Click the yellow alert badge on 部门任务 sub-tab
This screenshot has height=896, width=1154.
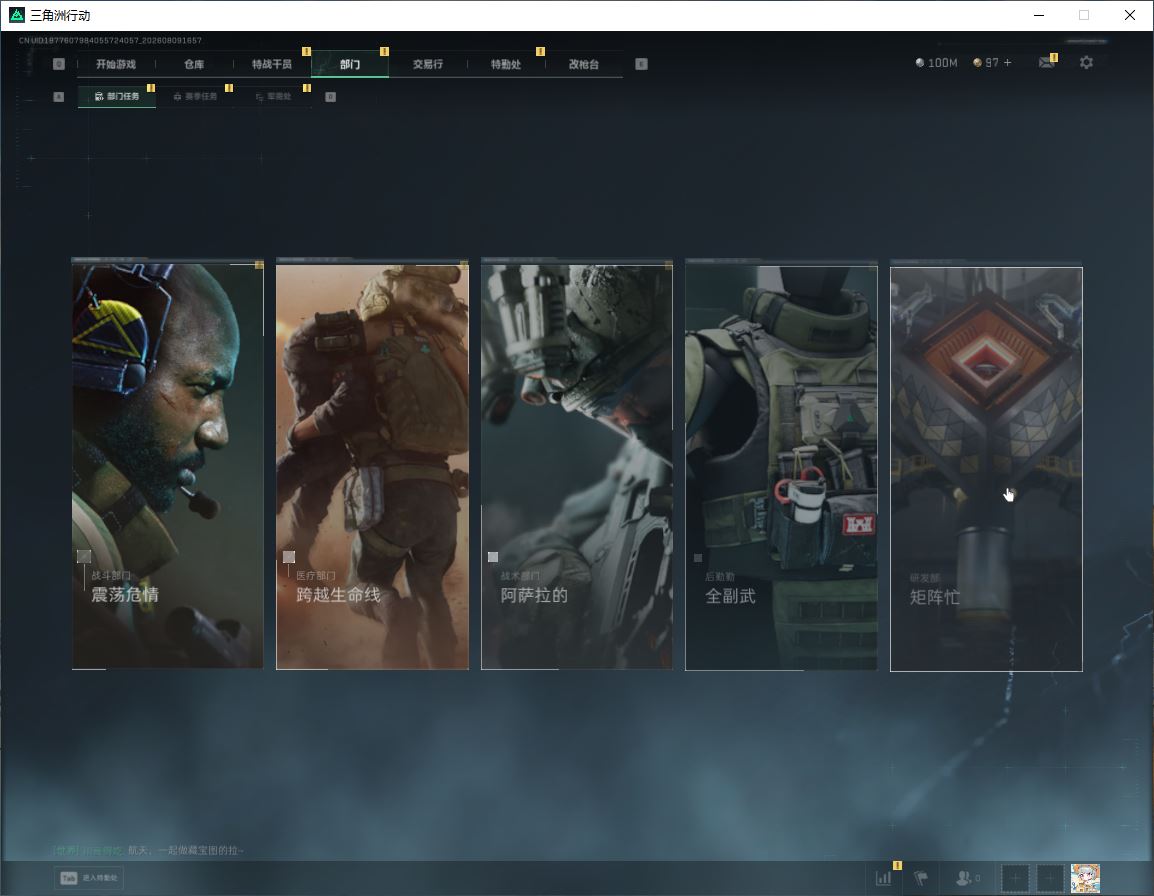pos(151,88)
